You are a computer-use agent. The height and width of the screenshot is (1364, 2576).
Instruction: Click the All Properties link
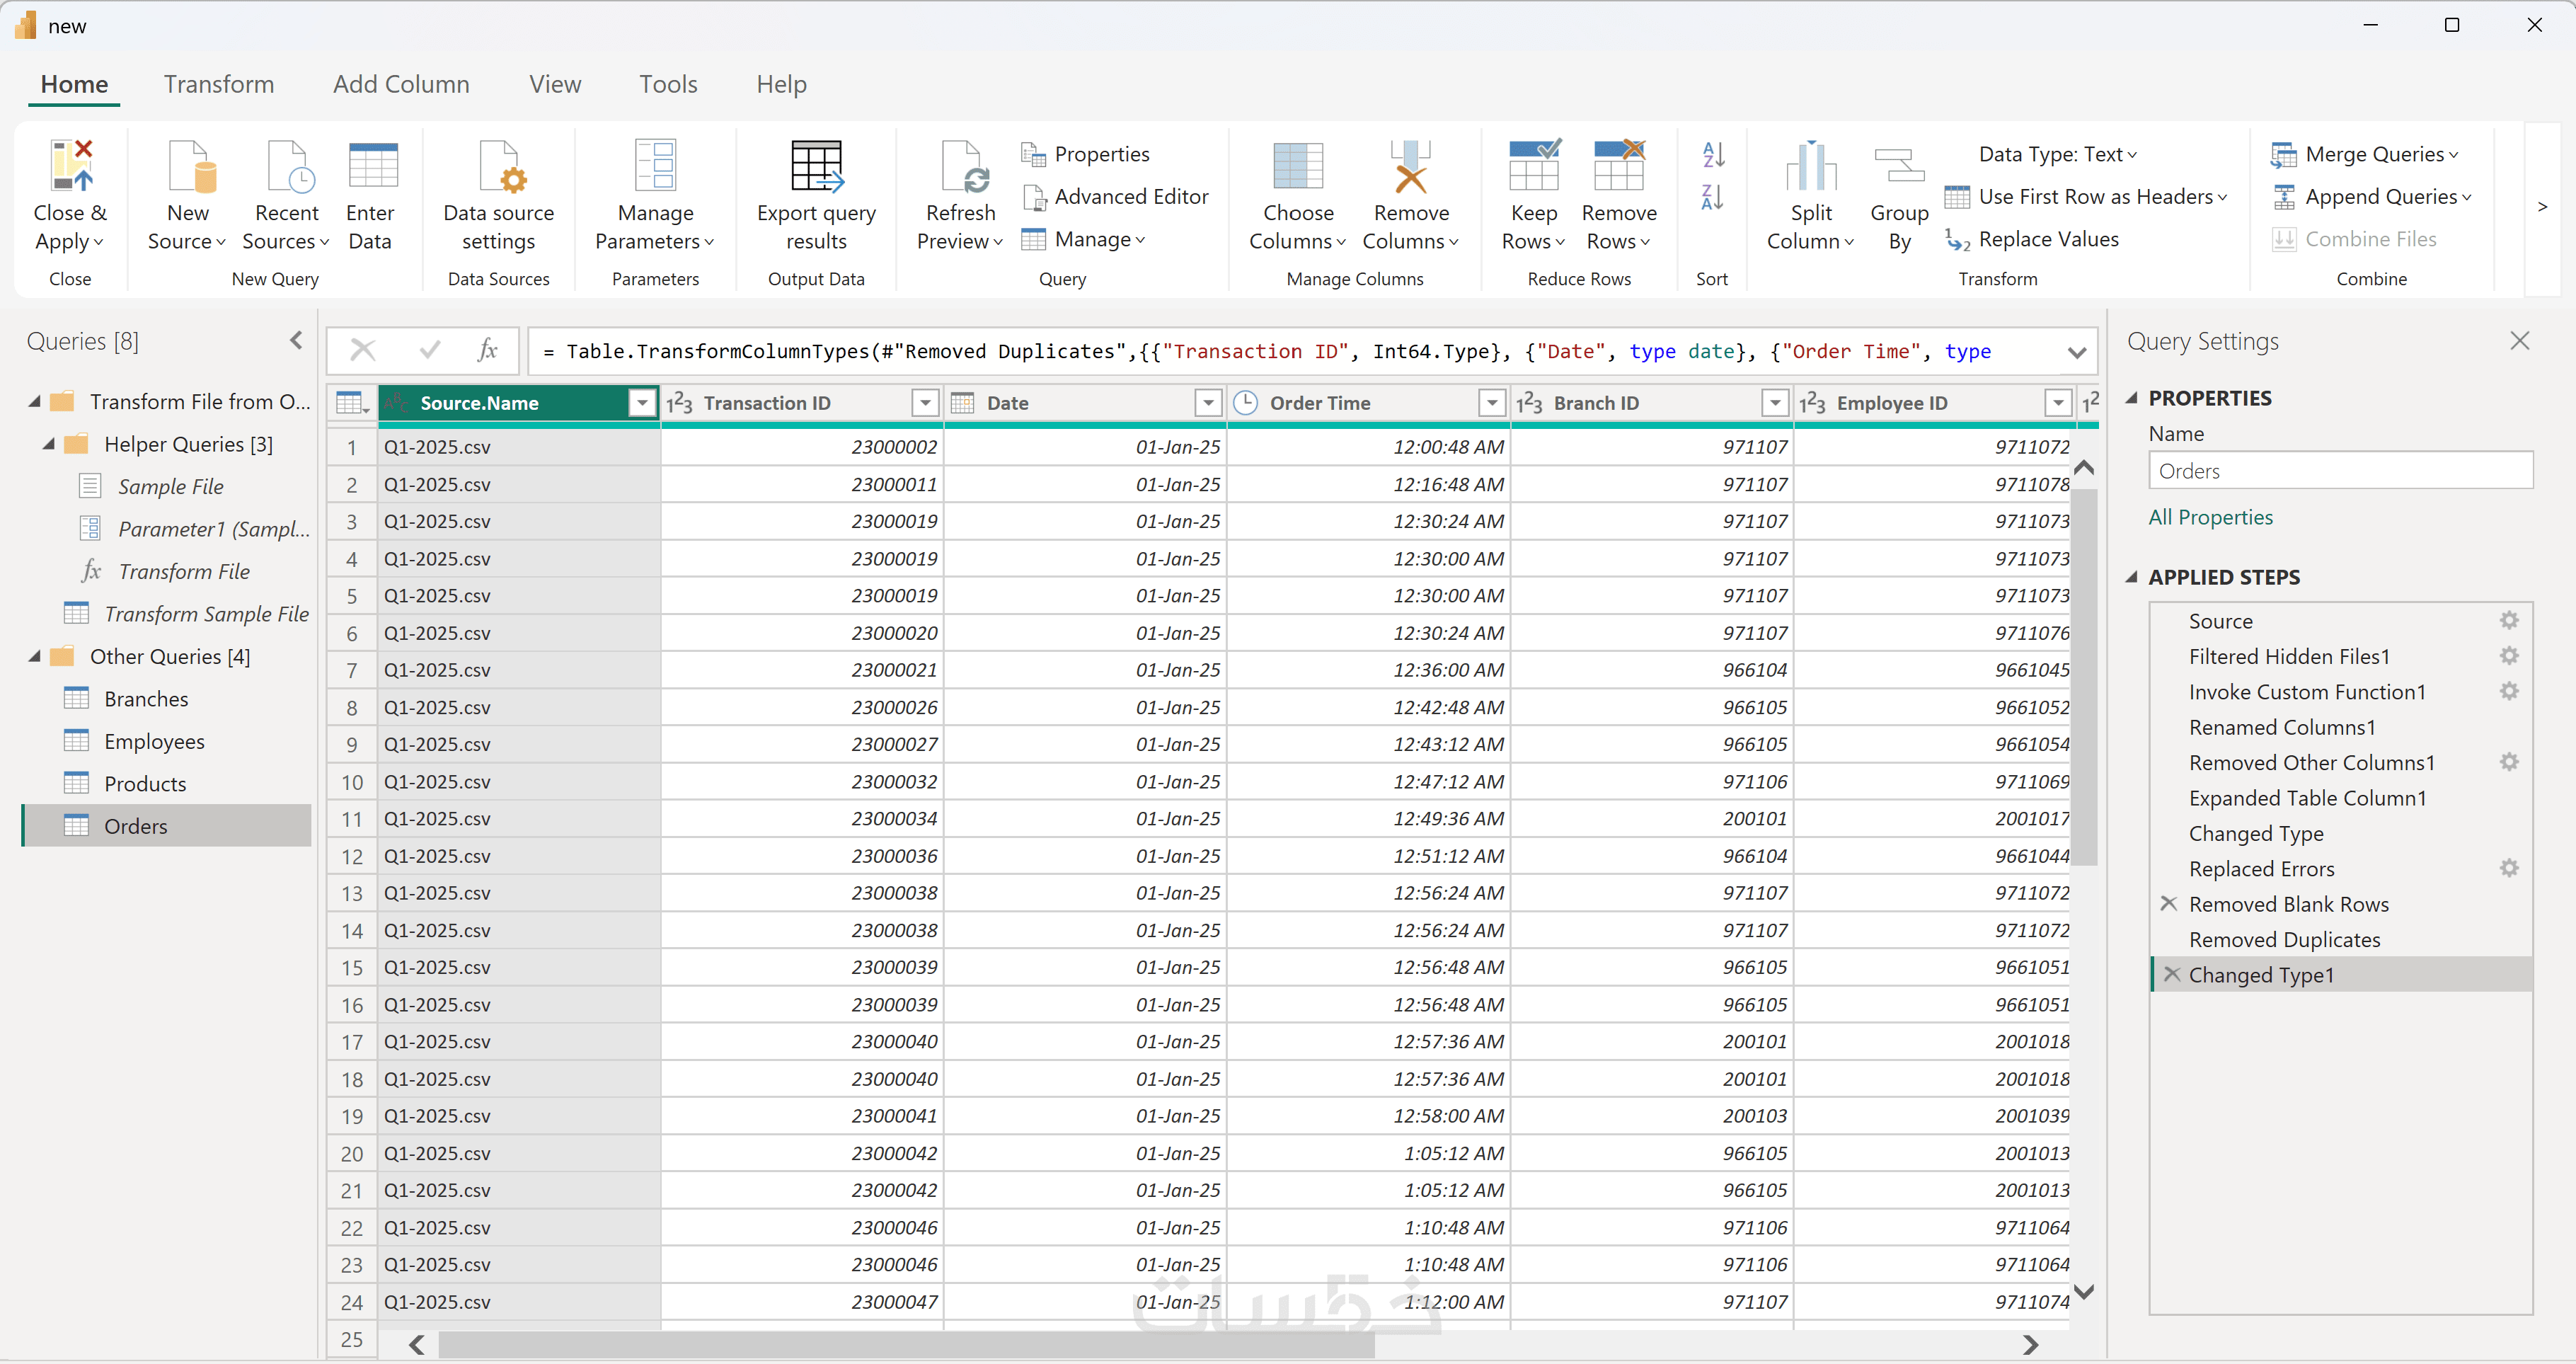[2210, 517]
